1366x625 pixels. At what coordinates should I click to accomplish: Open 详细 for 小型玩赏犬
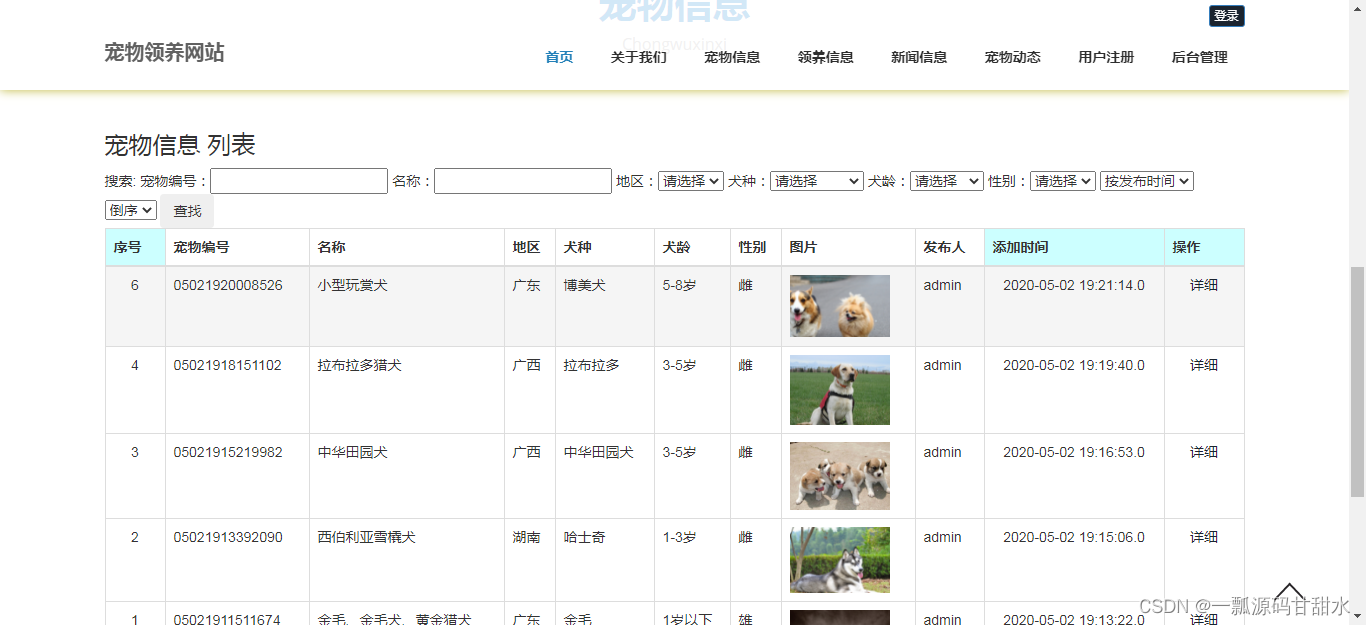(1204, 285)
